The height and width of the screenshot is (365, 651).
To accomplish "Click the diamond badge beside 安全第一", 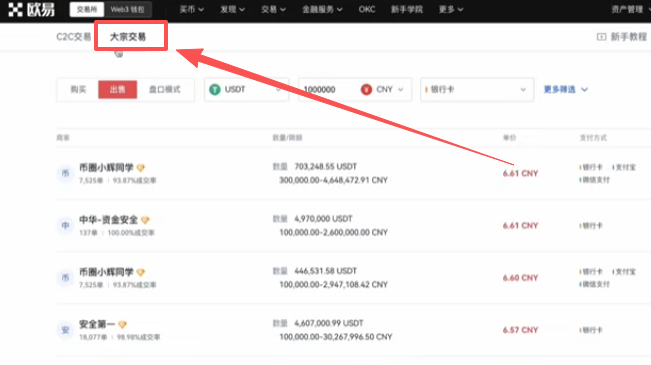I will click(122, 324).
